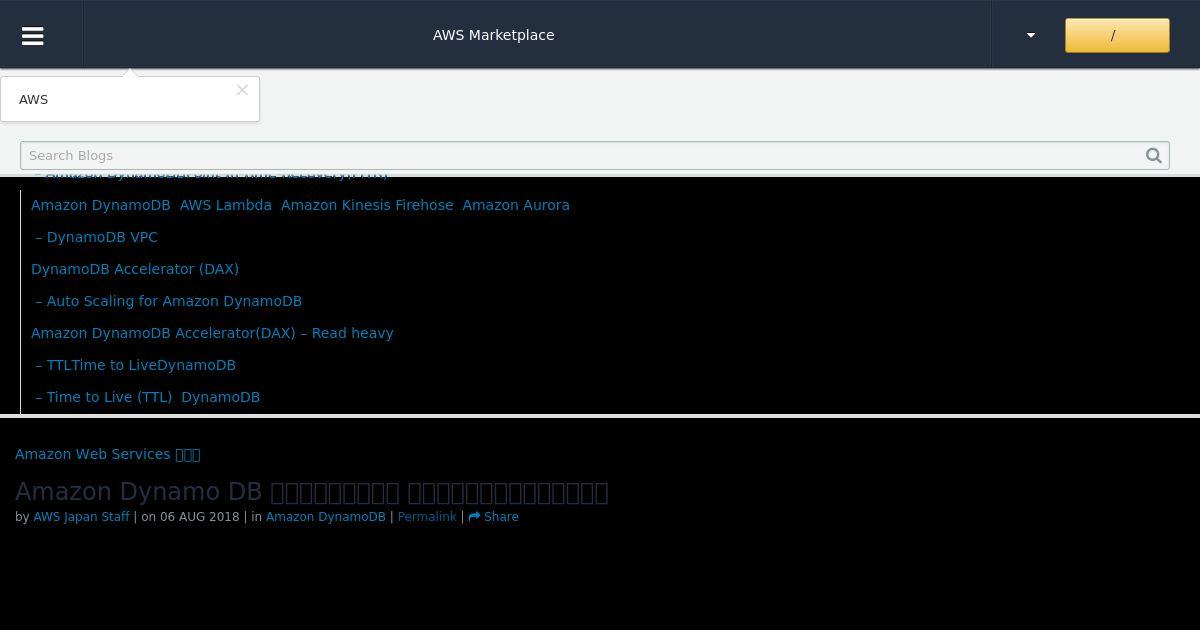The image size is (1200, 630).
Task: Close the AWS popup tooltip
Action: click(242, 90)
